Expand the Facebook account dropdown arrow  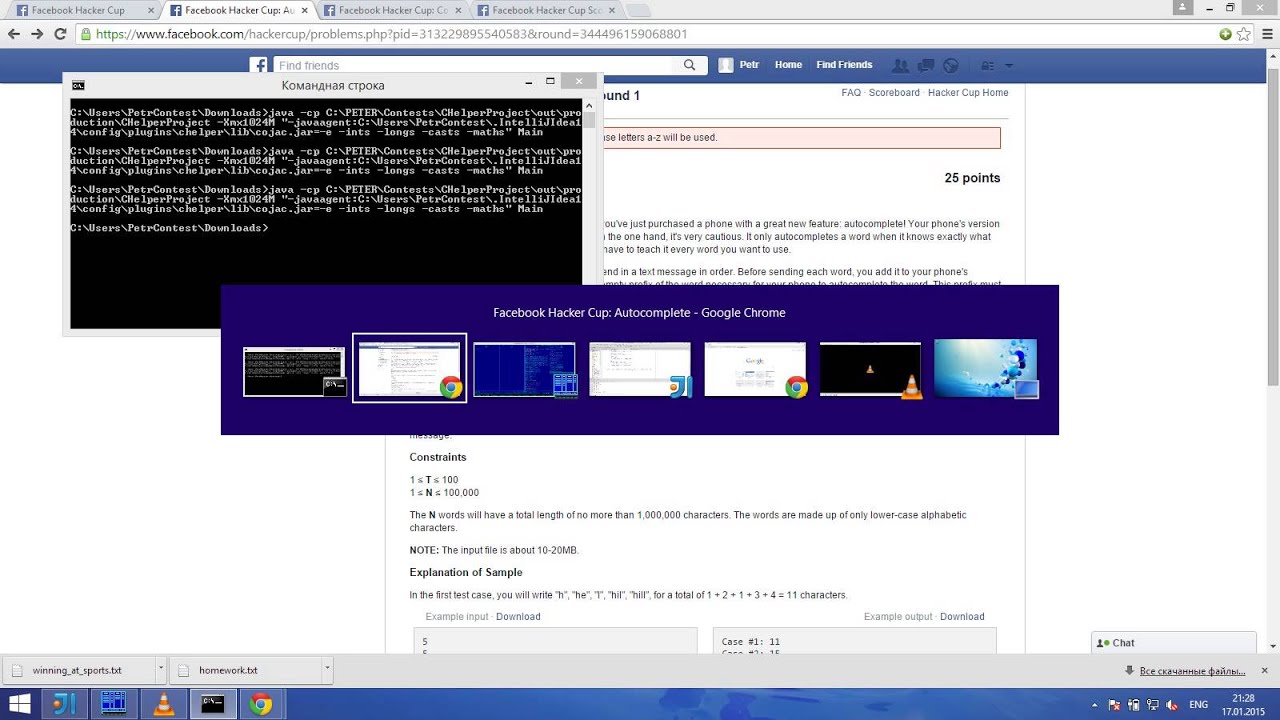1009,65
